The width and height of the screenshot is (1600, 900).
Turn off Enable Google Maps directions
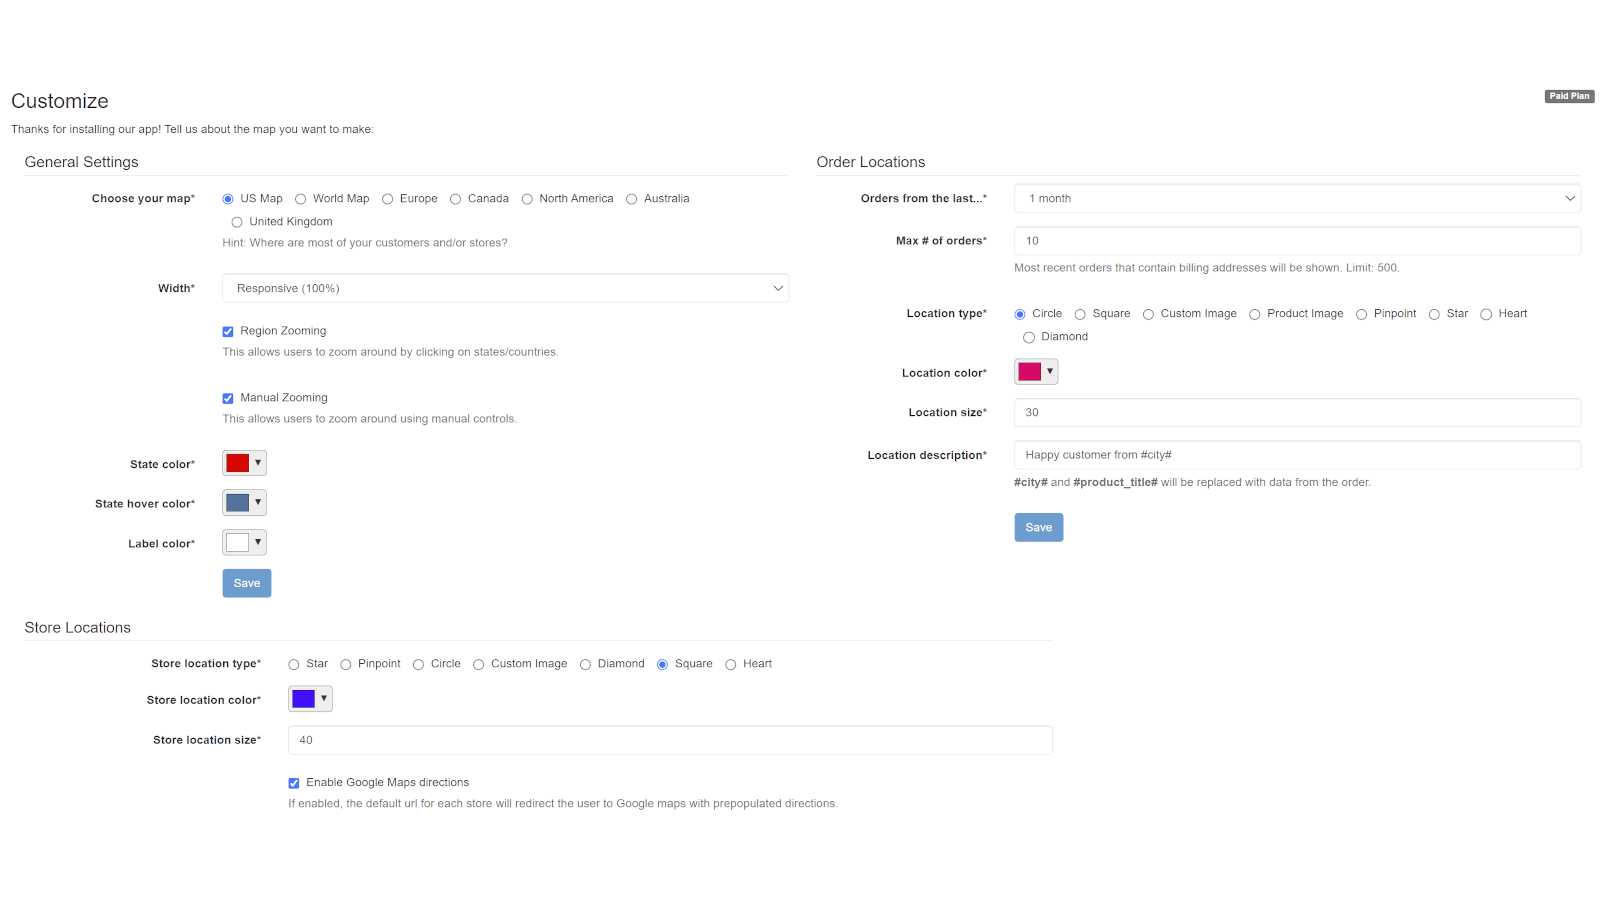click(293, 782)
